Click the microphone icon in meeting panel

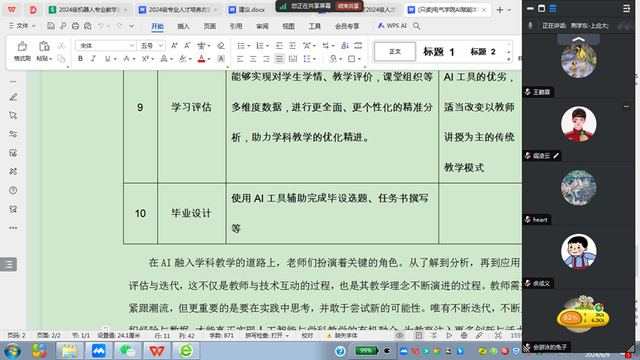tap(530, 26)
